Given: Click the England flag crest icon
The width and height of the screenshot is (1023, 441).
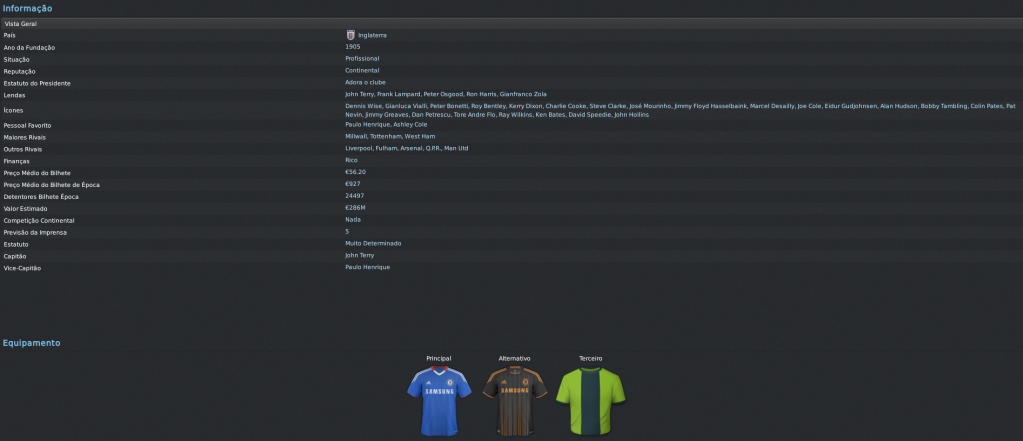Looking at the screenshot, I should 350,35.
